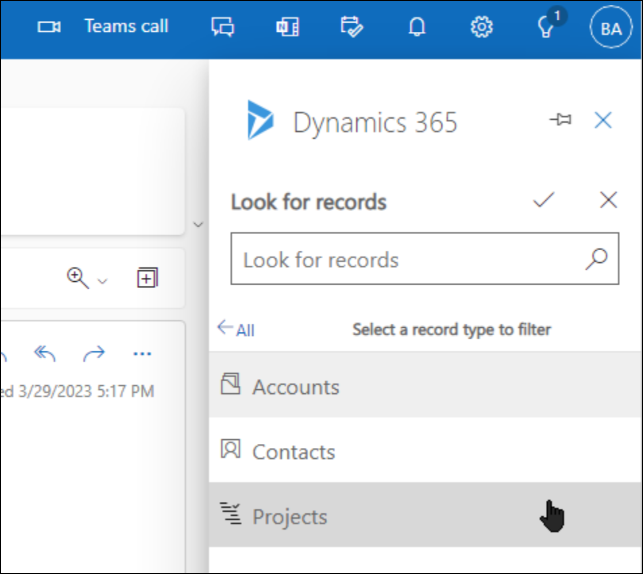Pin the Dynamics 365 pane
Screen dimensions: 643x574
[560, 121]
